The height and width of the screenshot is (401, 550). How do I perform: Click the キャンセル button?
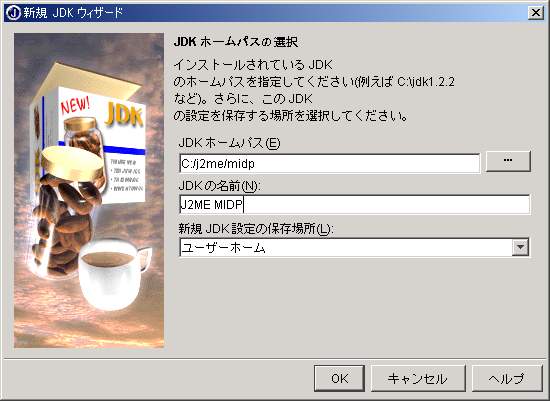[x=418, y=378]
